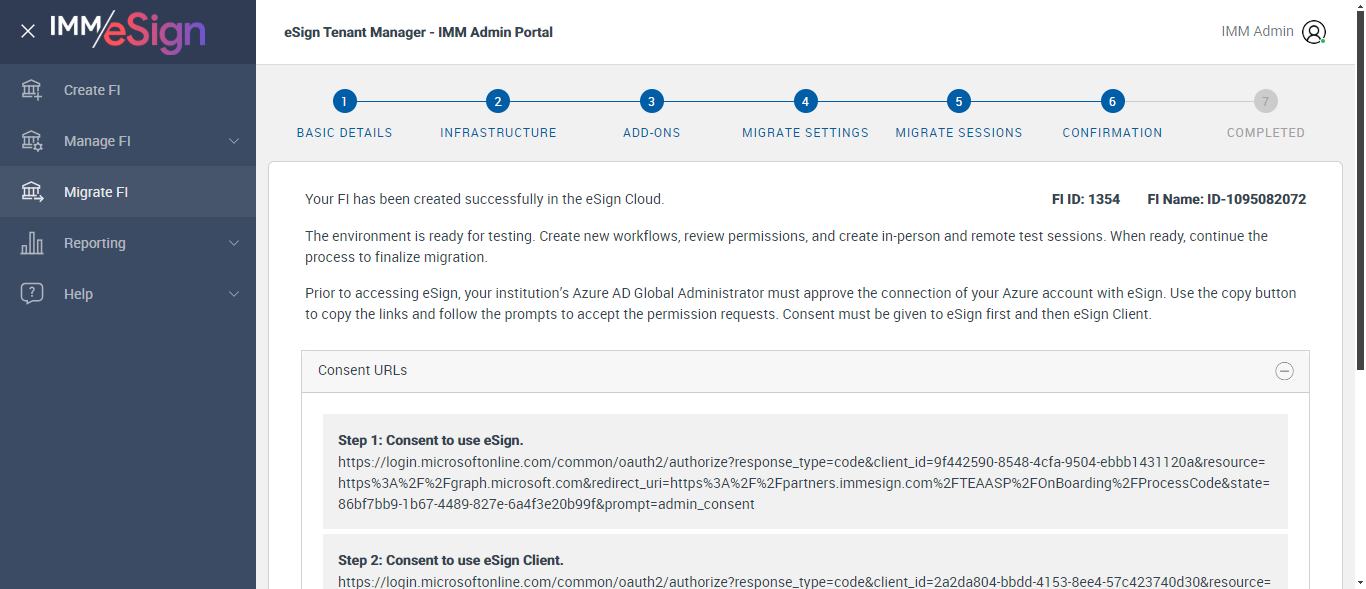The width and height of the screenshot is (1366, 589).
Task: Go to step 1 circle
Action: point(344,101)
